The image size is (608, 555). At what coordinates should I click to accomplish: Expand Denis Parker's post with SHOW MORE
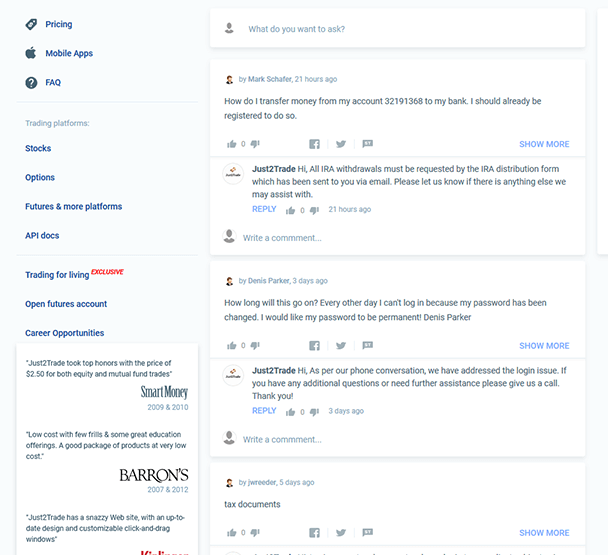(544, 346)
